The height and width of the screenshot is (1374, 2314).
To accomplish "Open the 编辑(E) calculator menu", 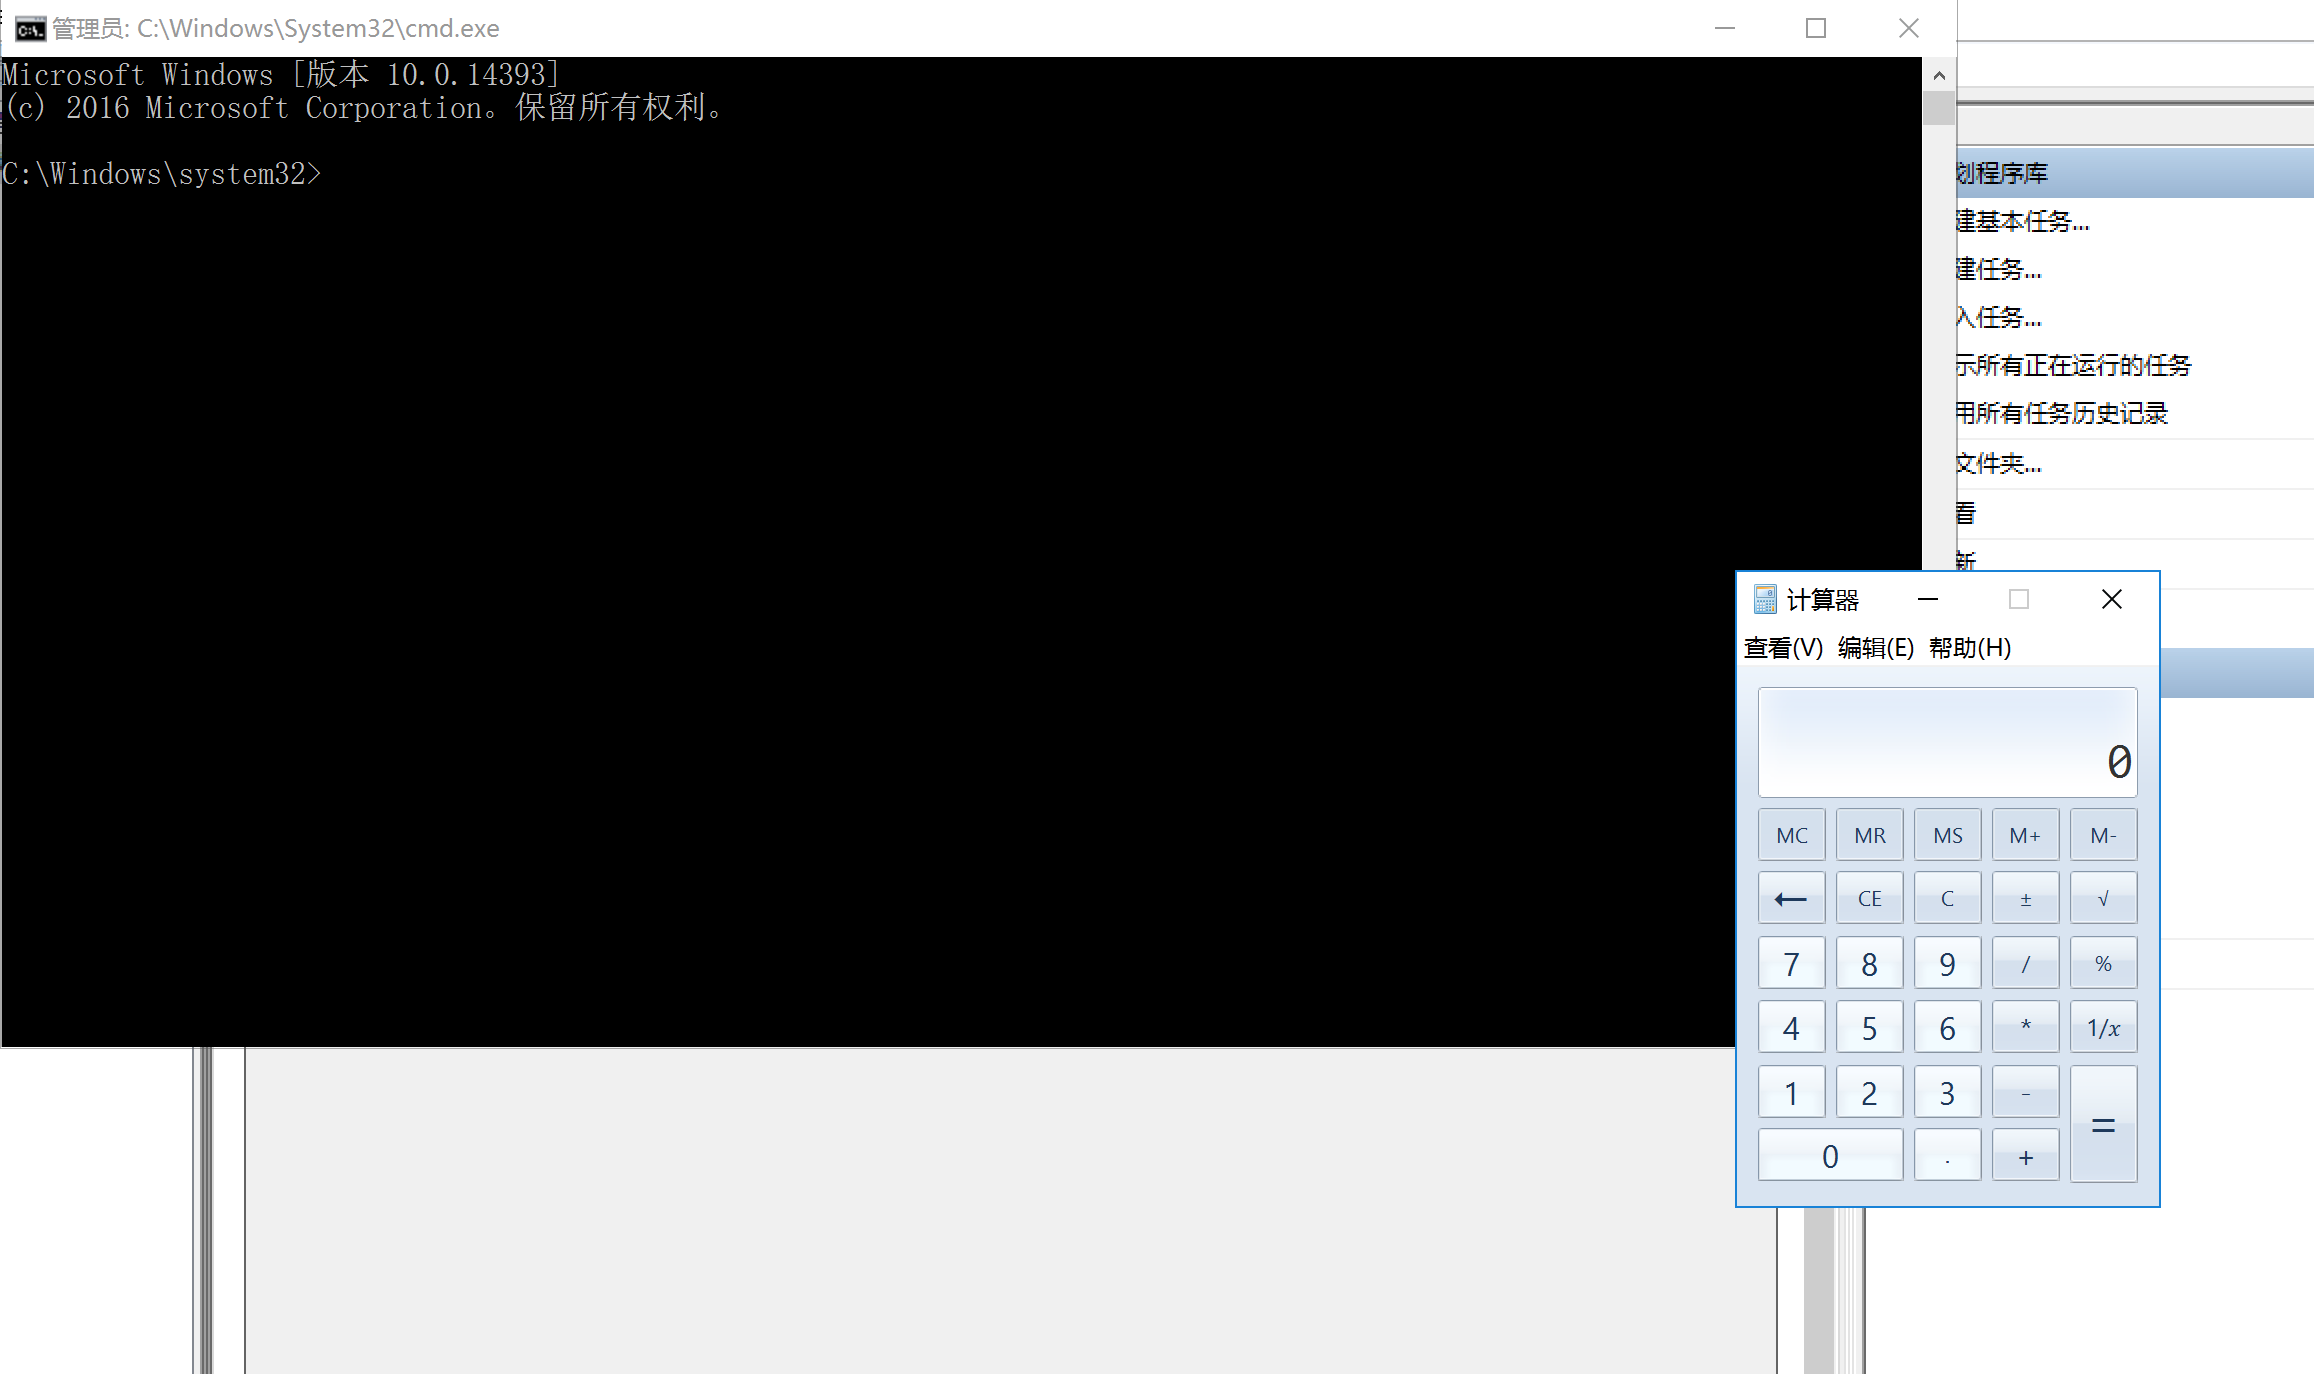I will point(1875,648).
